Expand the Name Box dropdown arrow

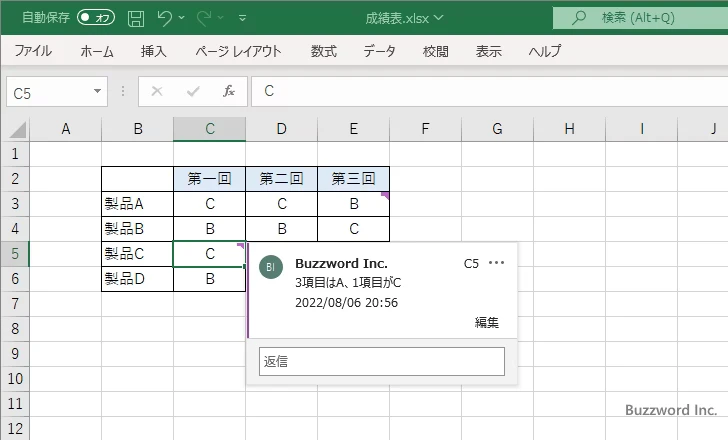[x=97, y=91]
